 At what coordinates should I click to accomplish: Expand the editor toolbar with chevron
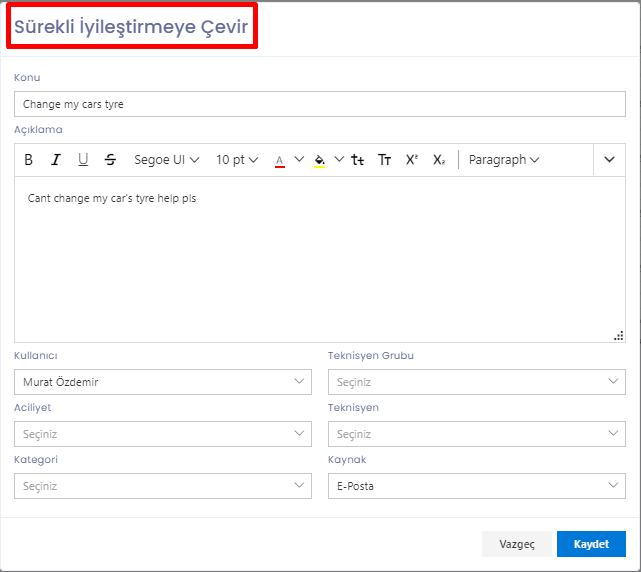(609, 159)
